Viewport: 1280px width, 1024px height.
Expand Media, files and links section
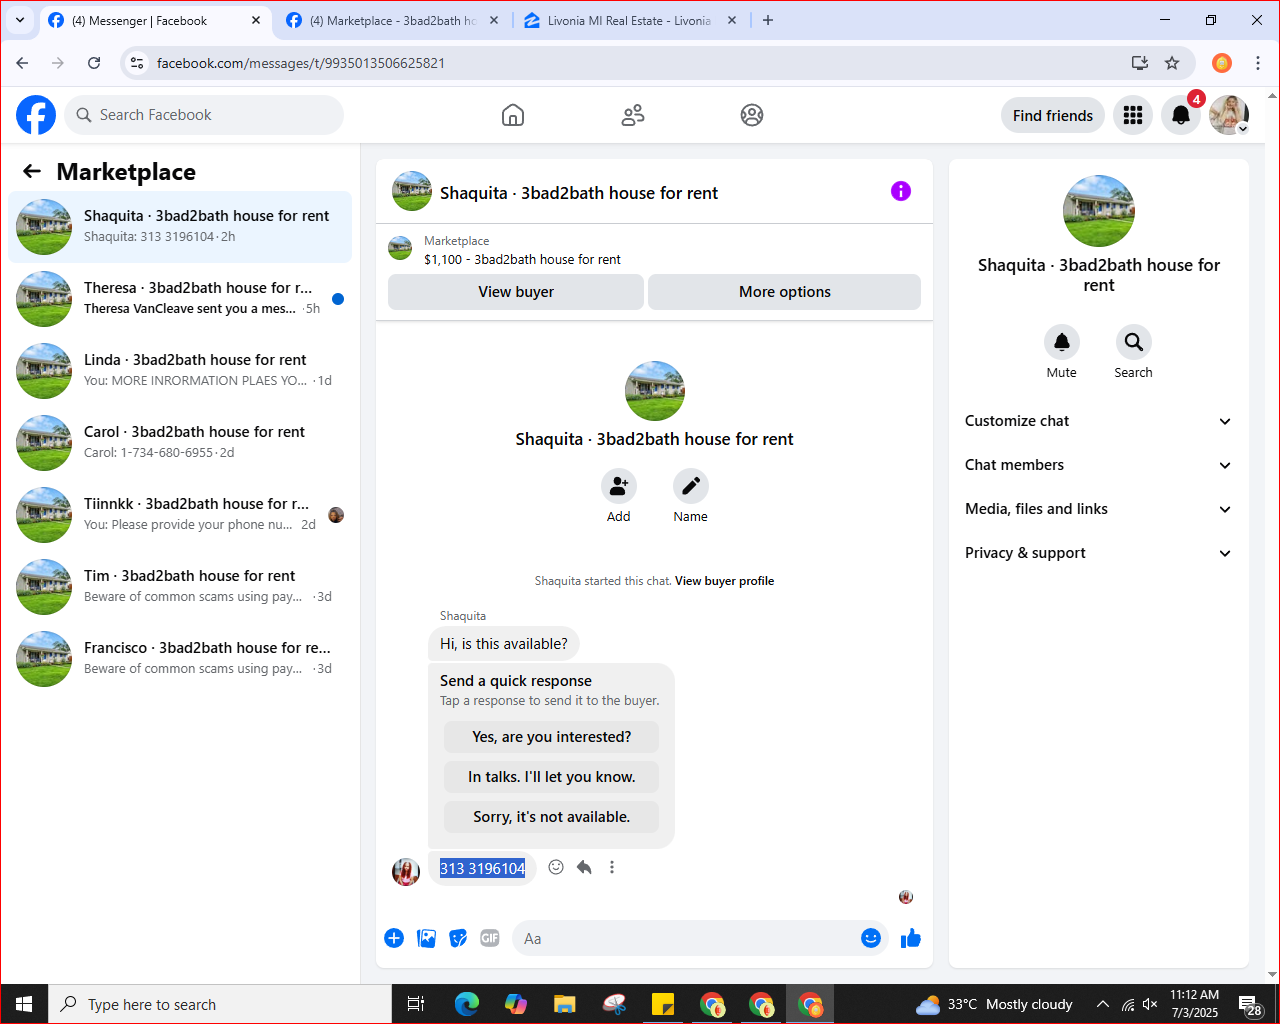tap(1099, 509)
